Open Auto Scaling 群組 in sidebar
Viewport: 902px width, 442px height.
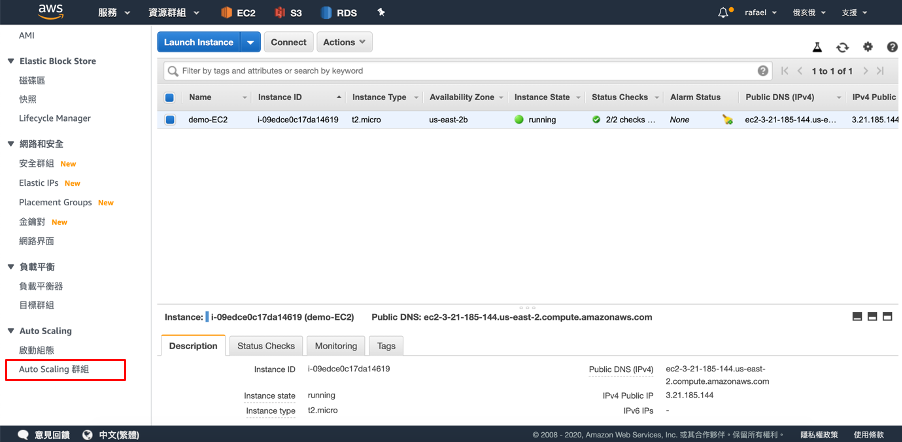point(54,369)
